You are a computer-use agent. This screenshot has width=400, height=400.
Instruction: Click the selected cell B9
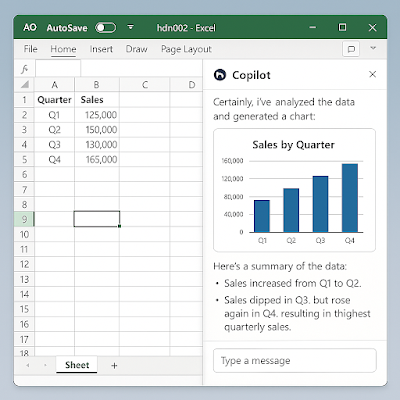[97, 219]
